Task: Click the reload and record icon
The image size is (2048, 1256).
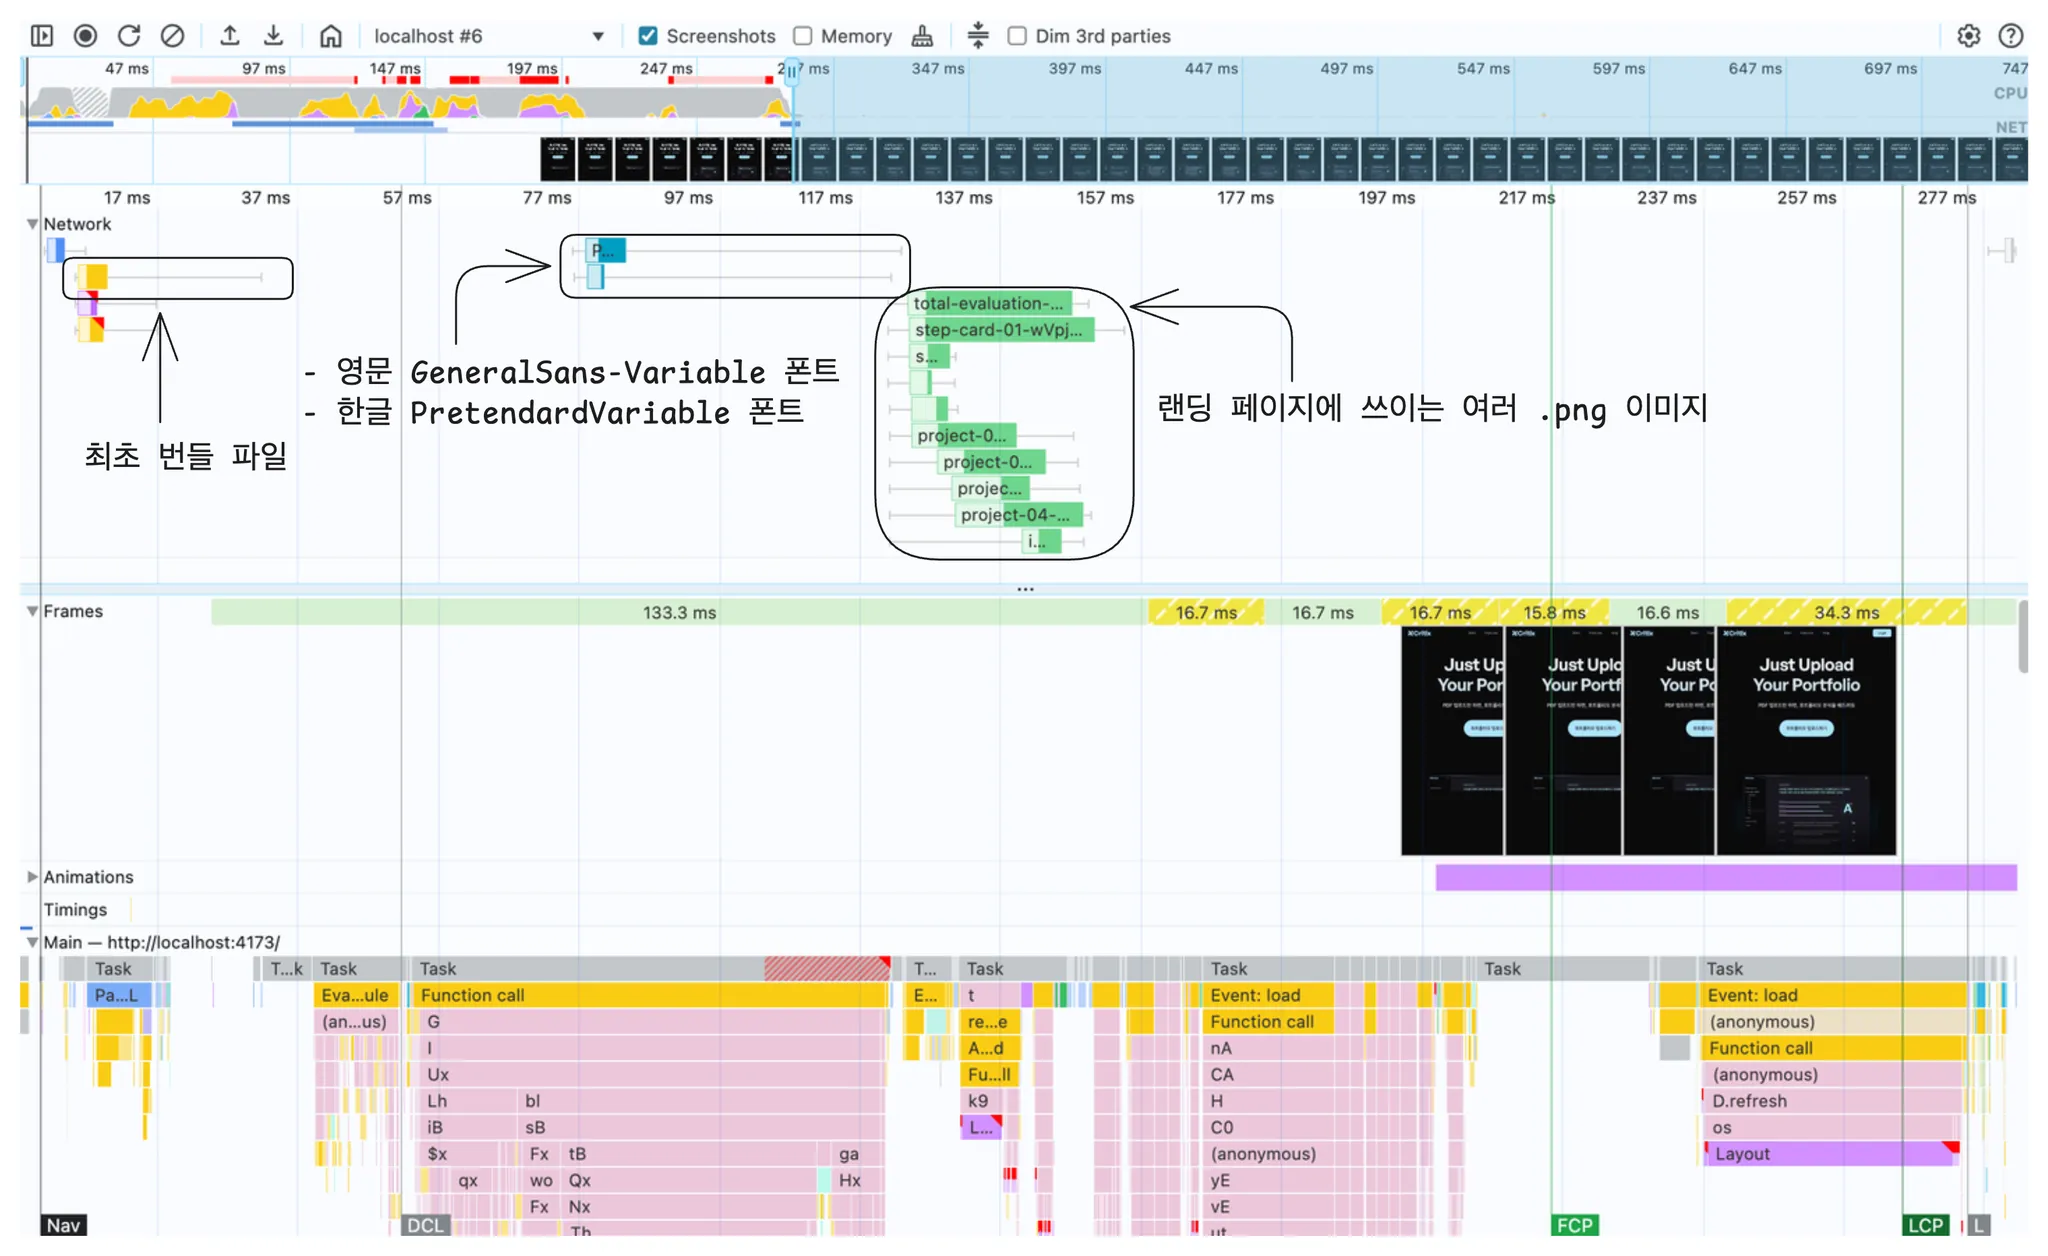Action: tap(129, 36)
